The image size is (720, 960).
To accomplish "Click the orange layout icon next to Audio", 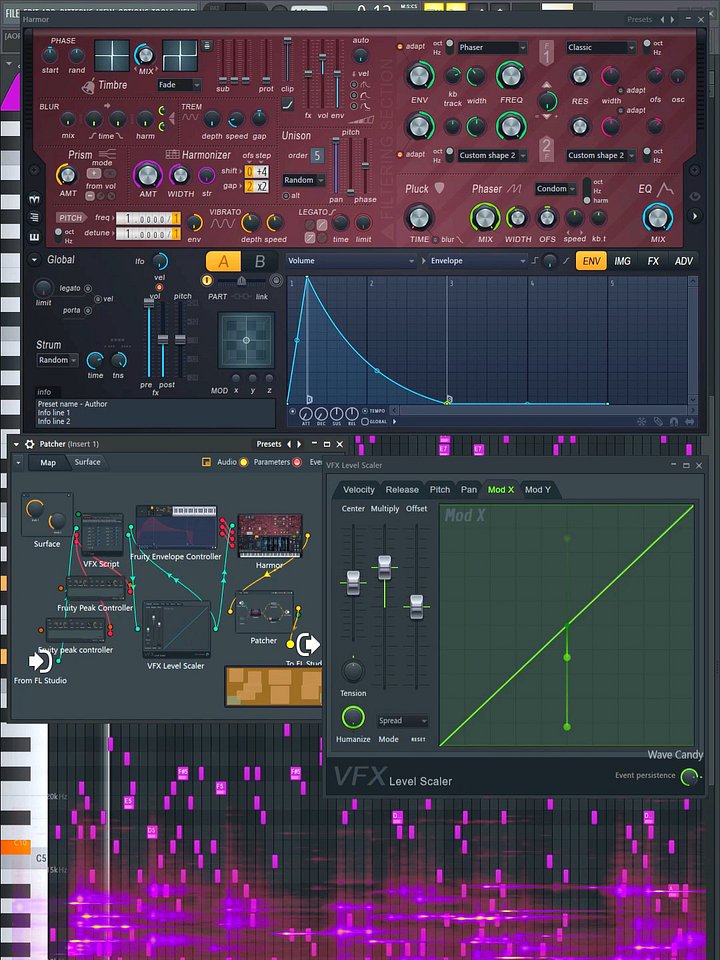I will coord(206,462).
